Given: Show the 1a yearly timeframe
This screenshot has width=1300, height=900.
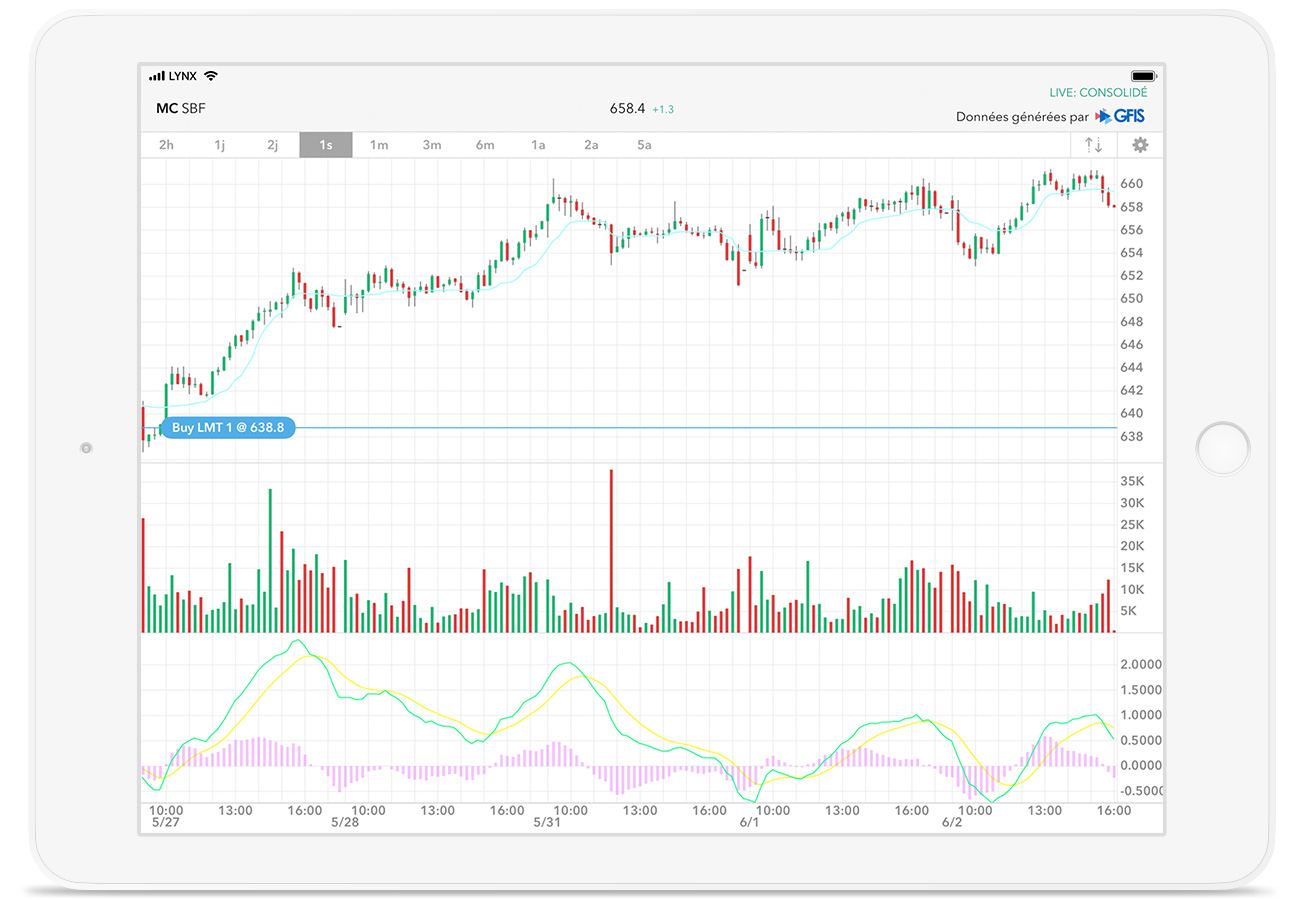Looking at the screenshot, I should coord(538,145).
